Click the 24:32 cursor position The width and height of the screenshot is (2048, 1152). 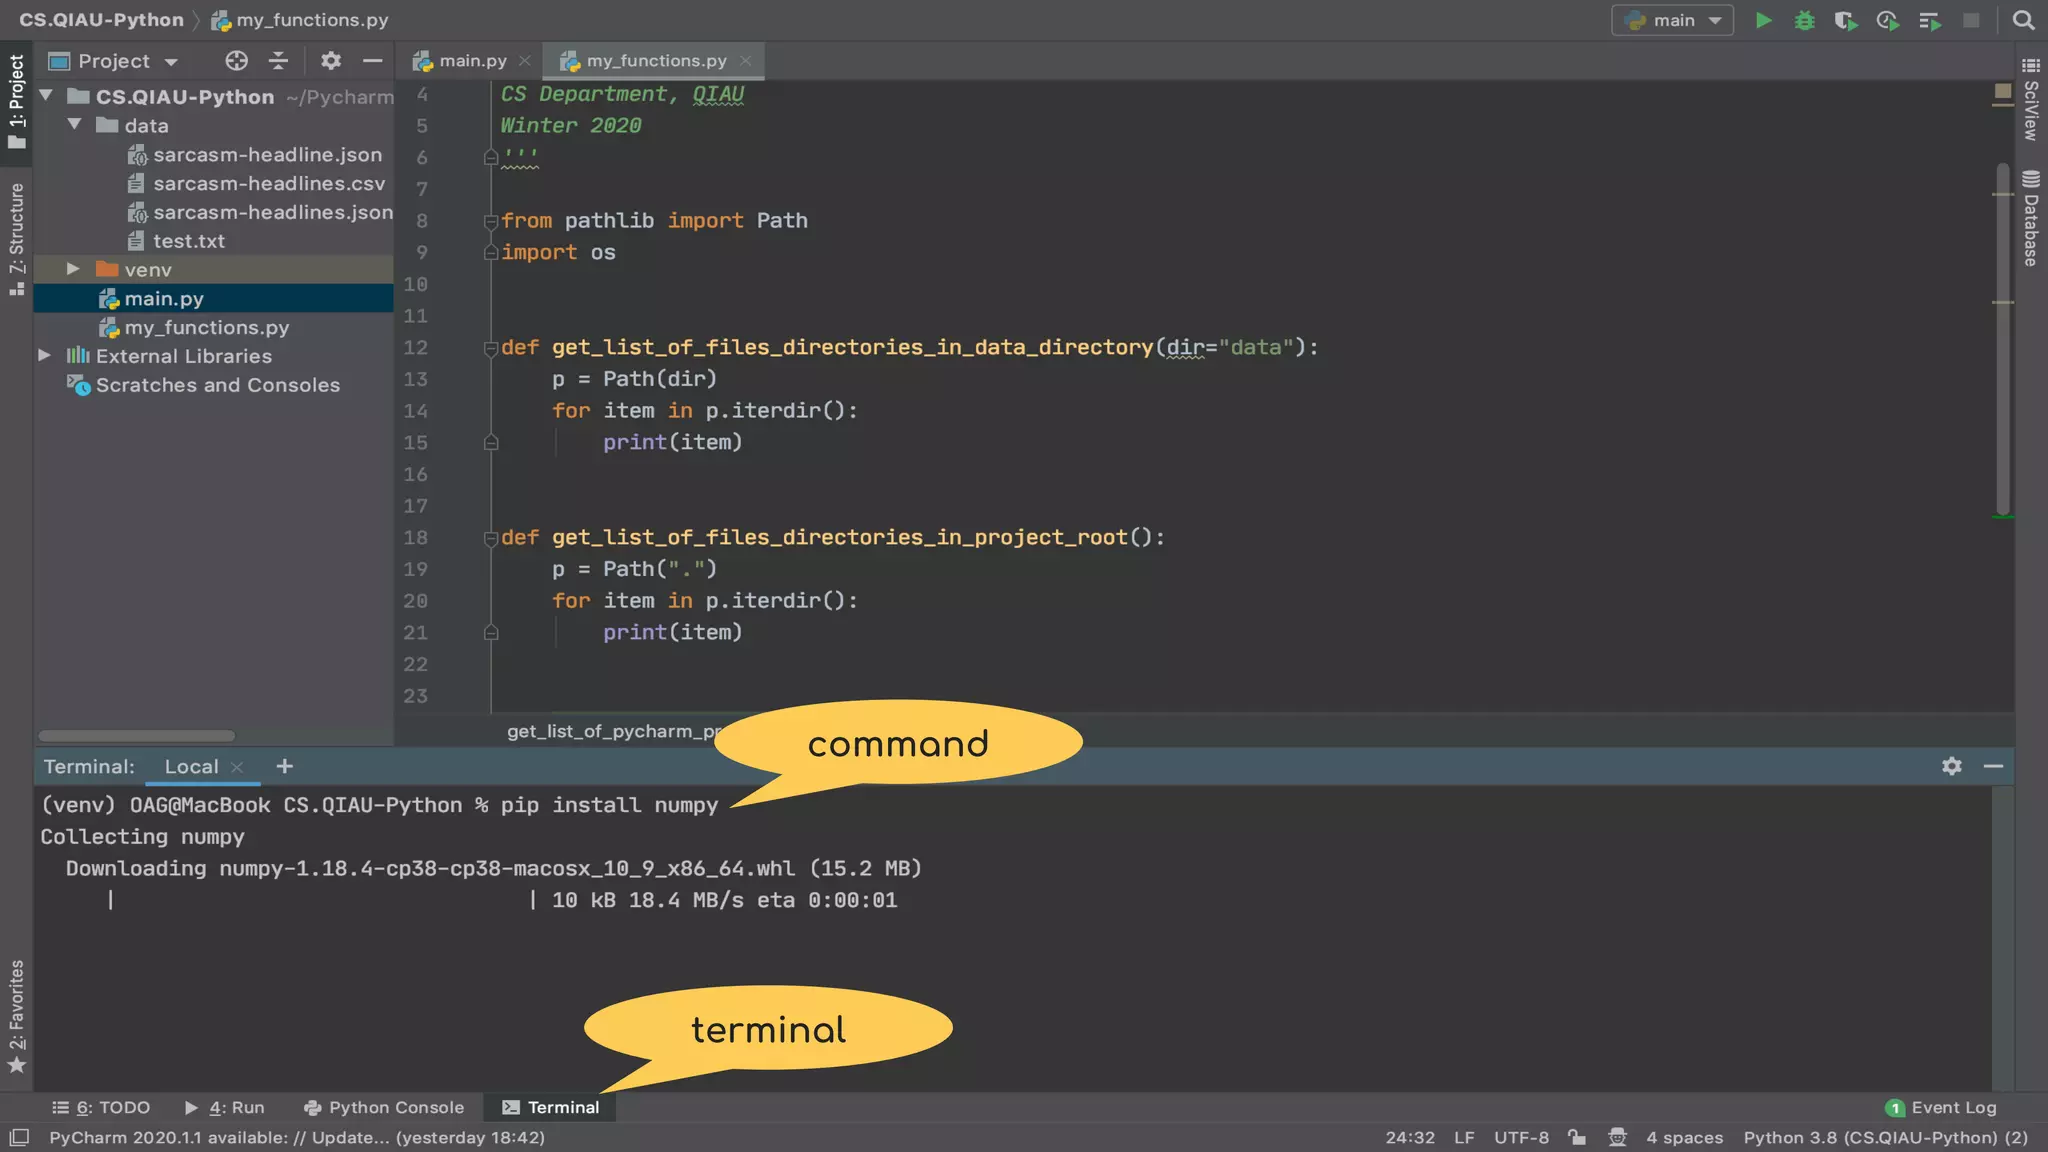[x=1410, y=1138]
